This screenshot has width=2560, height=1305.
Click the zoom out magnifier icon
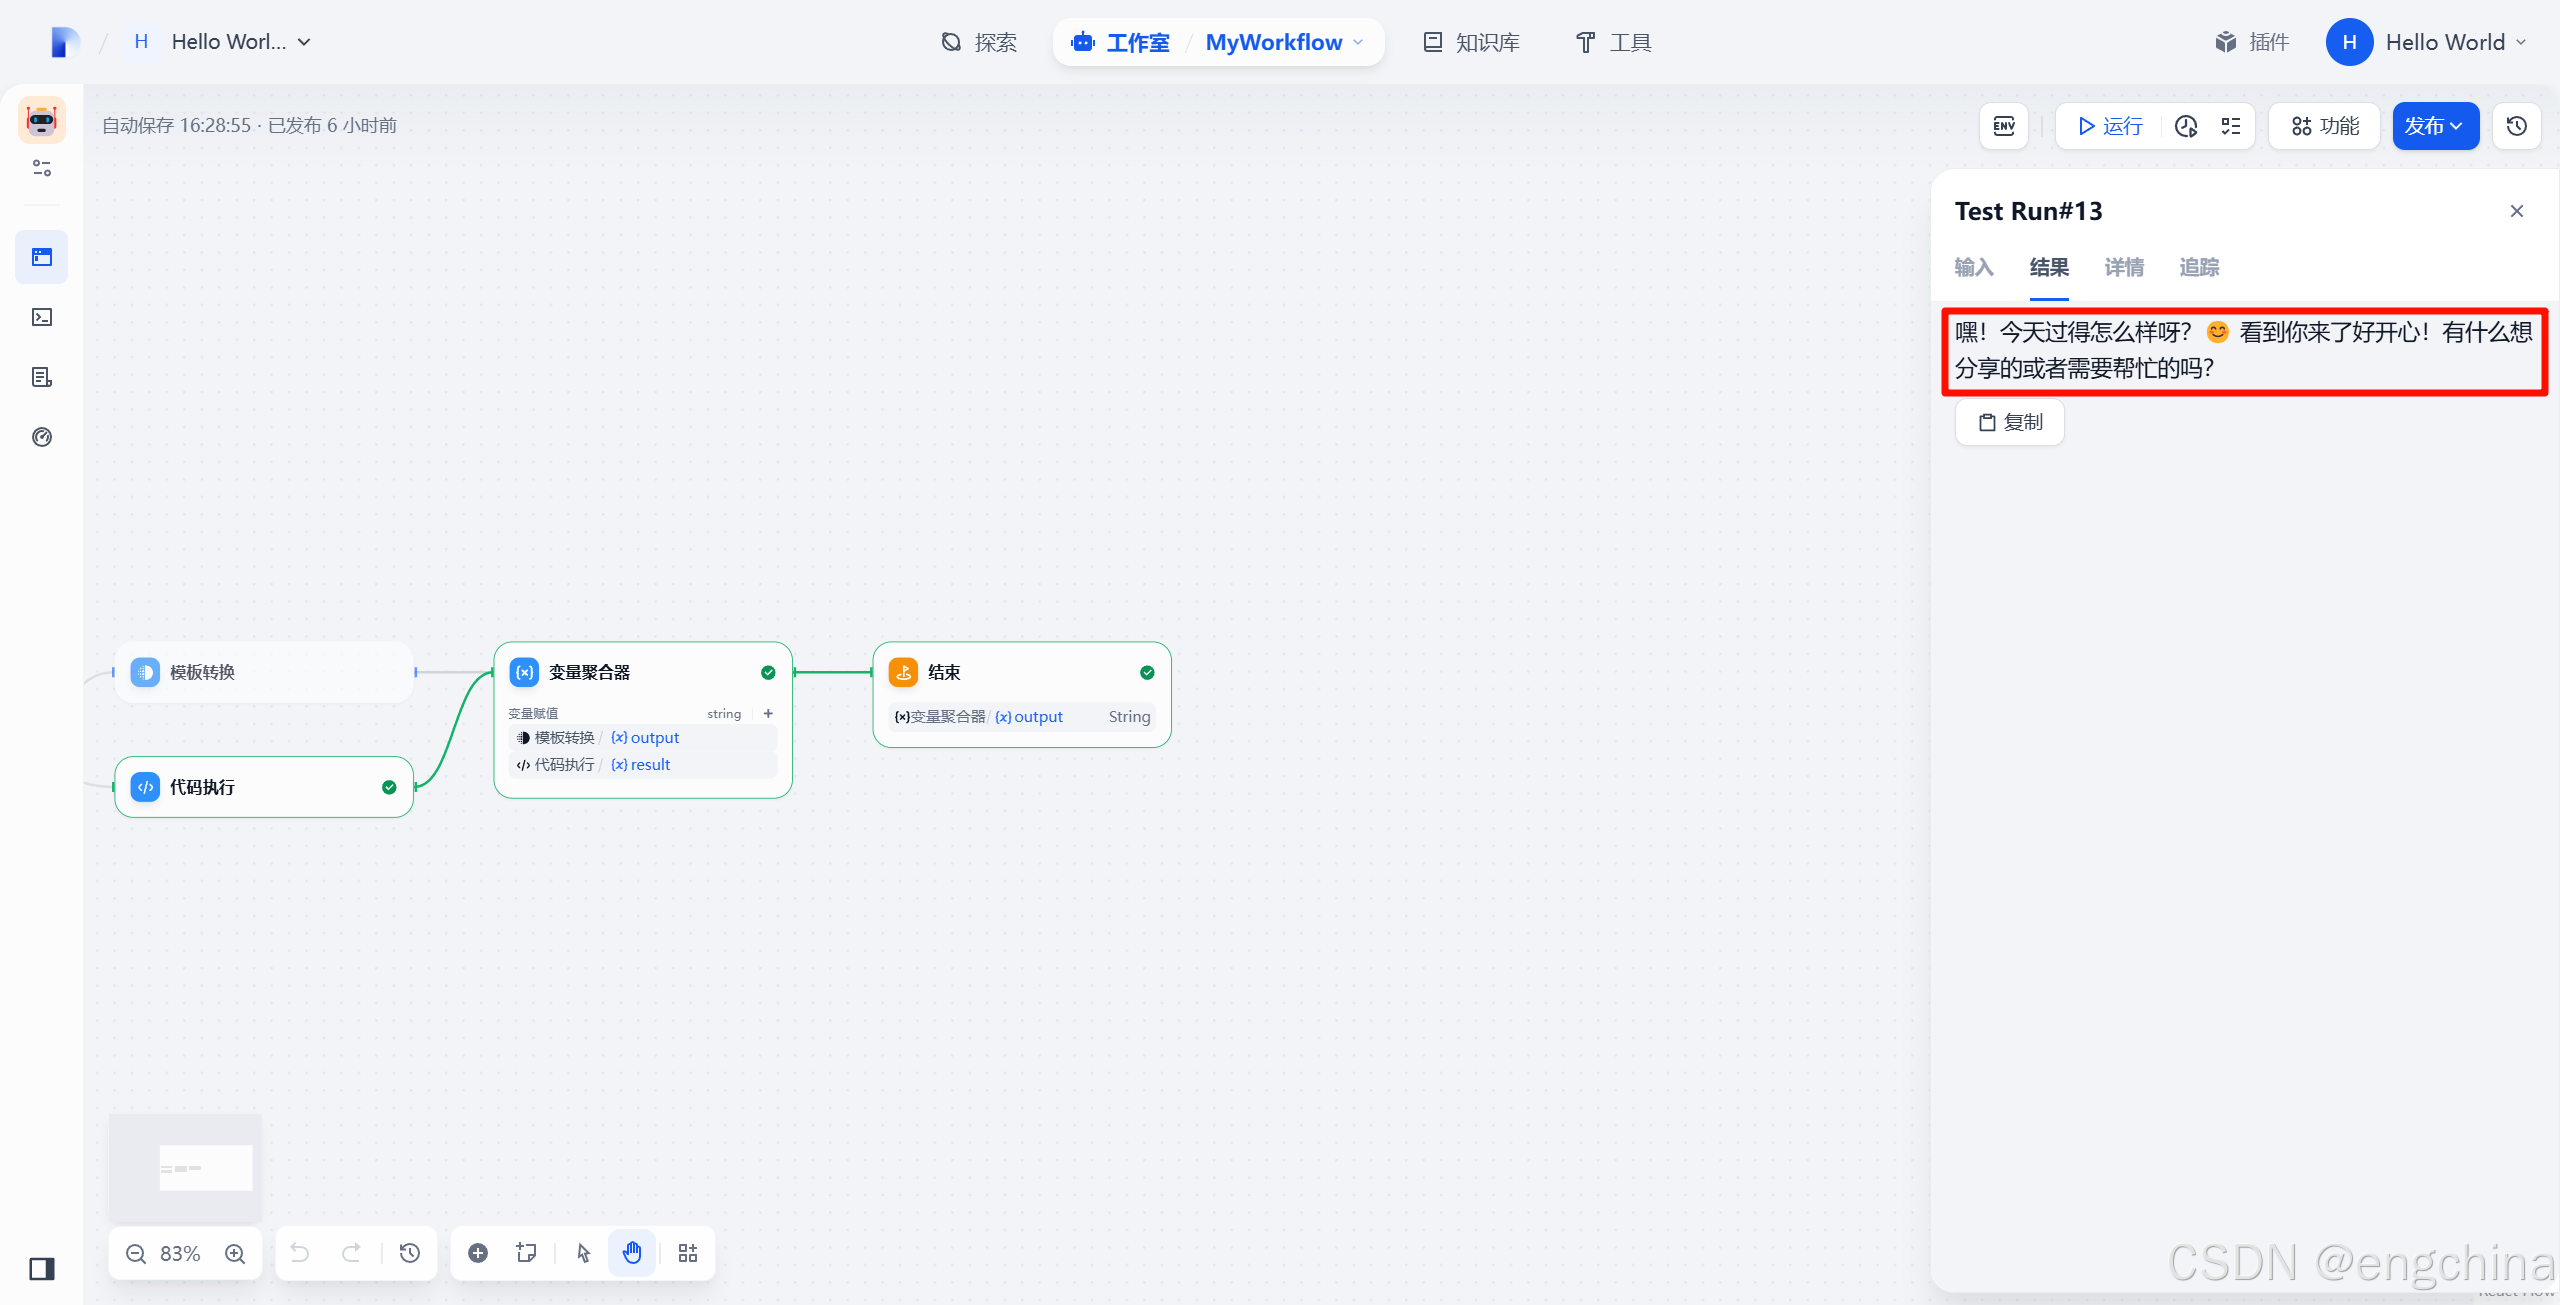[x=136, y=1254]
